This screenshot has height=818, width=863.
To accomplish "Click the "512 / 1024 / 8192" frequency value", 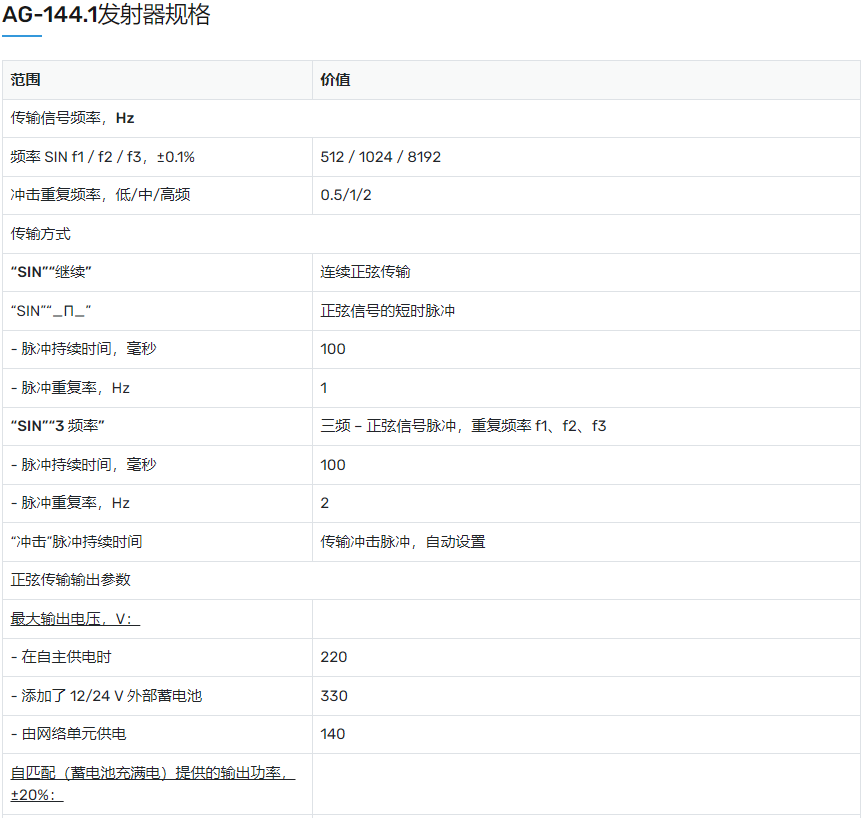I will point(380,157).
